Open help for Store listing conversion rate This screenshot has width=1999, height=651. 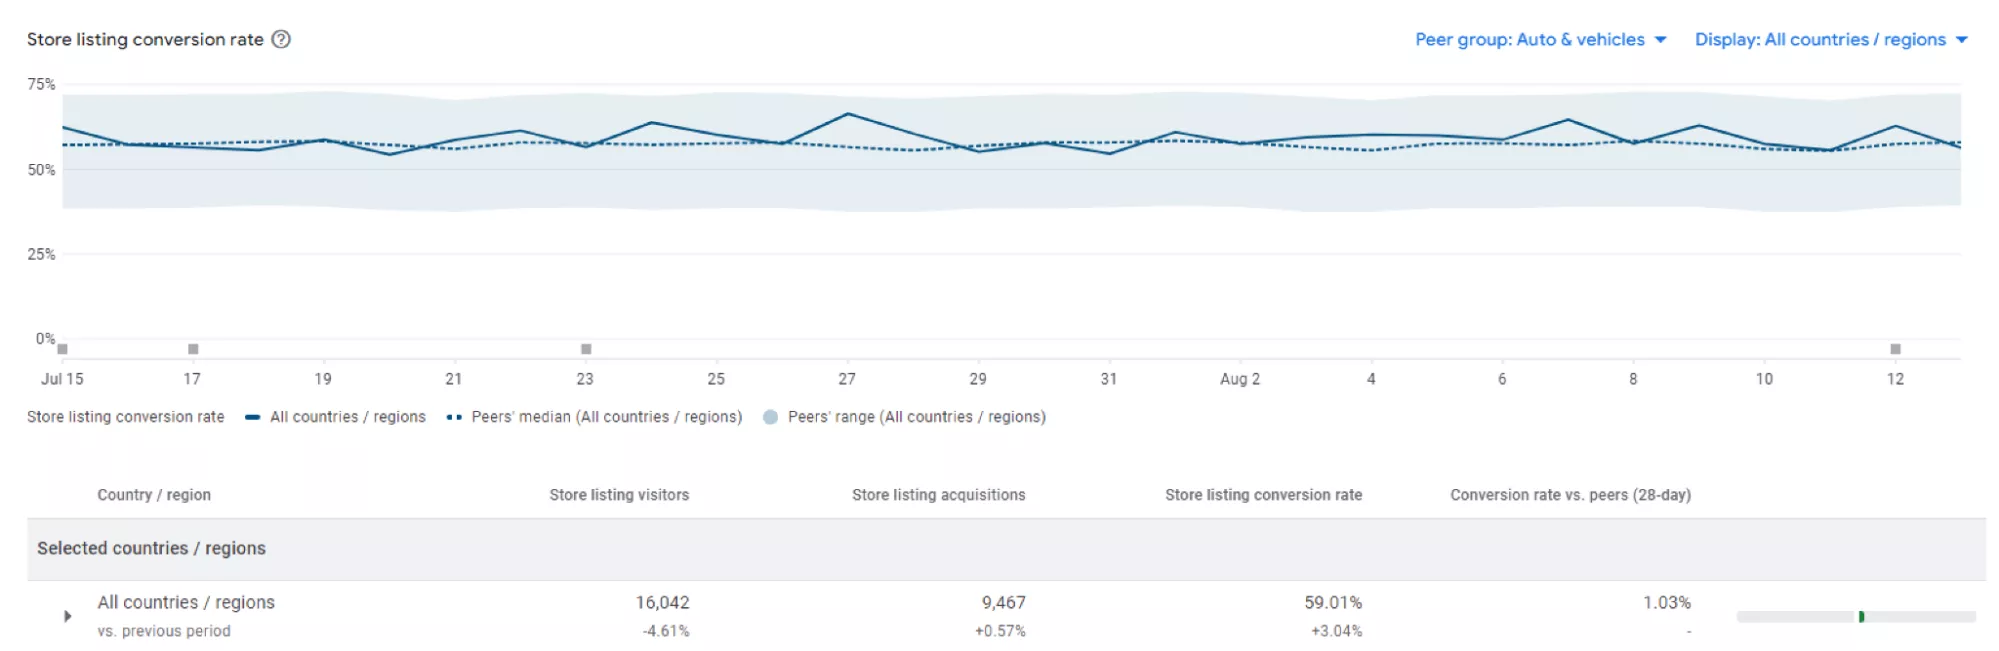pos(281,39)
